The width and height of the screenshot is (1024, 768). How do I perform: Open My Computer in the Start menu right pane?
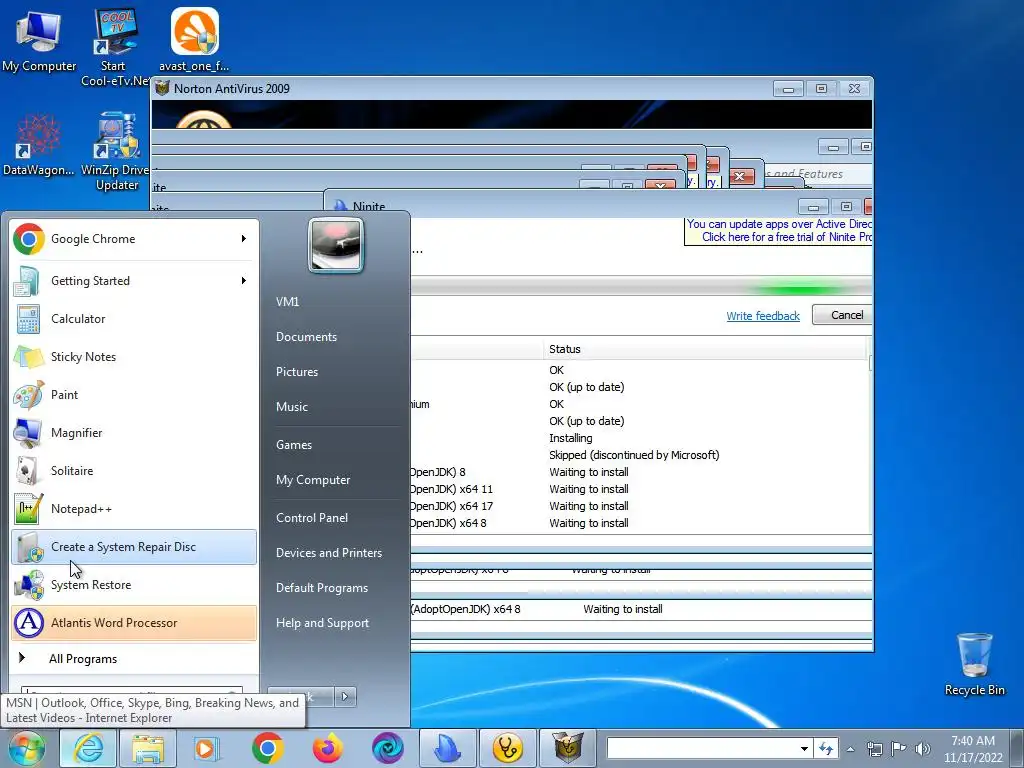(x=313, y=480)
